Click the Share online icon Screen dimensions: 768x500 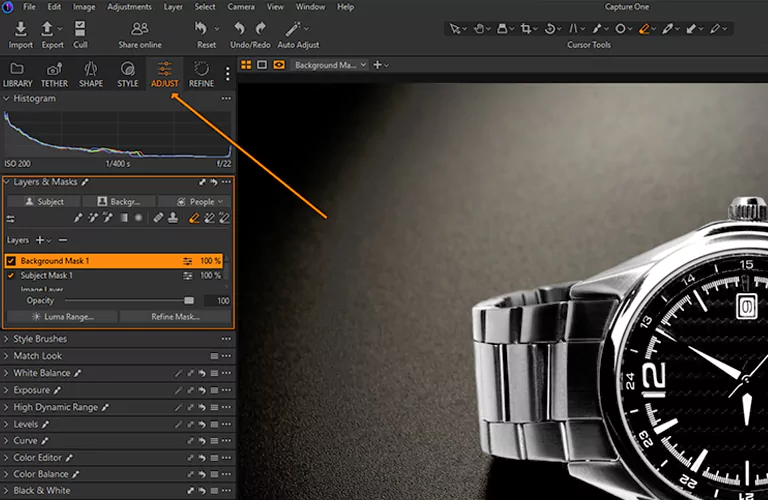[x=141, y=30]
